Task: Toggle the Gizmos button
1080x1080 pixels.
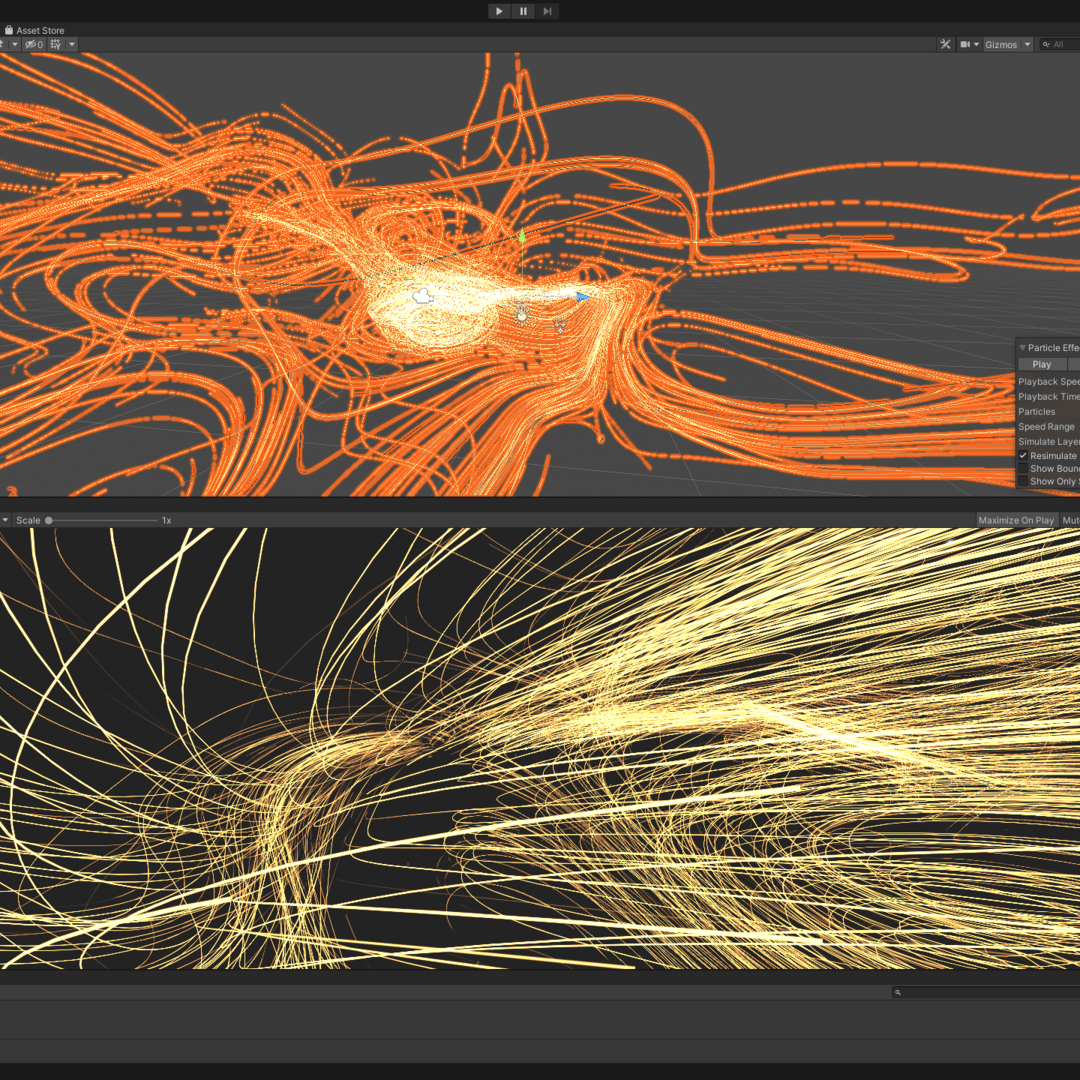Action: click(1001, 45)
